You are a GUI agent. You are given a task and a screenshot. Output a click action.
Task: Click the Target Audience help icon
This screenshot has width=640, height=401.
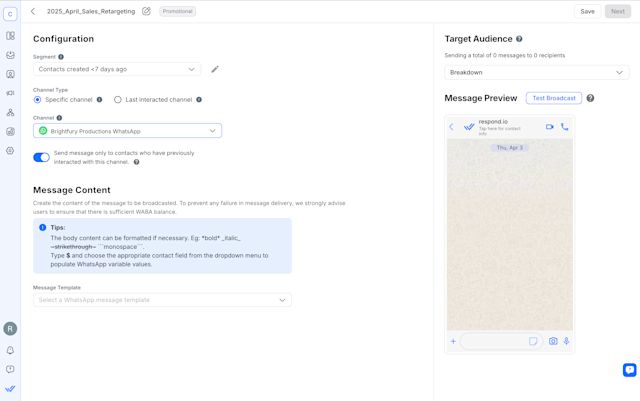click(x=519, y=39)
